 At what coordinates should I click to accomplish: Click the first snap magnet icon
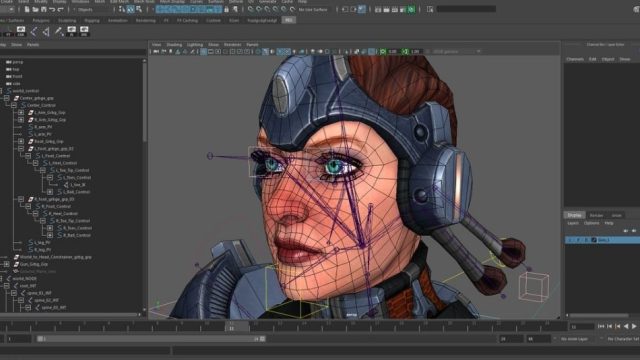pyautogui.click(x=251, y=9)
